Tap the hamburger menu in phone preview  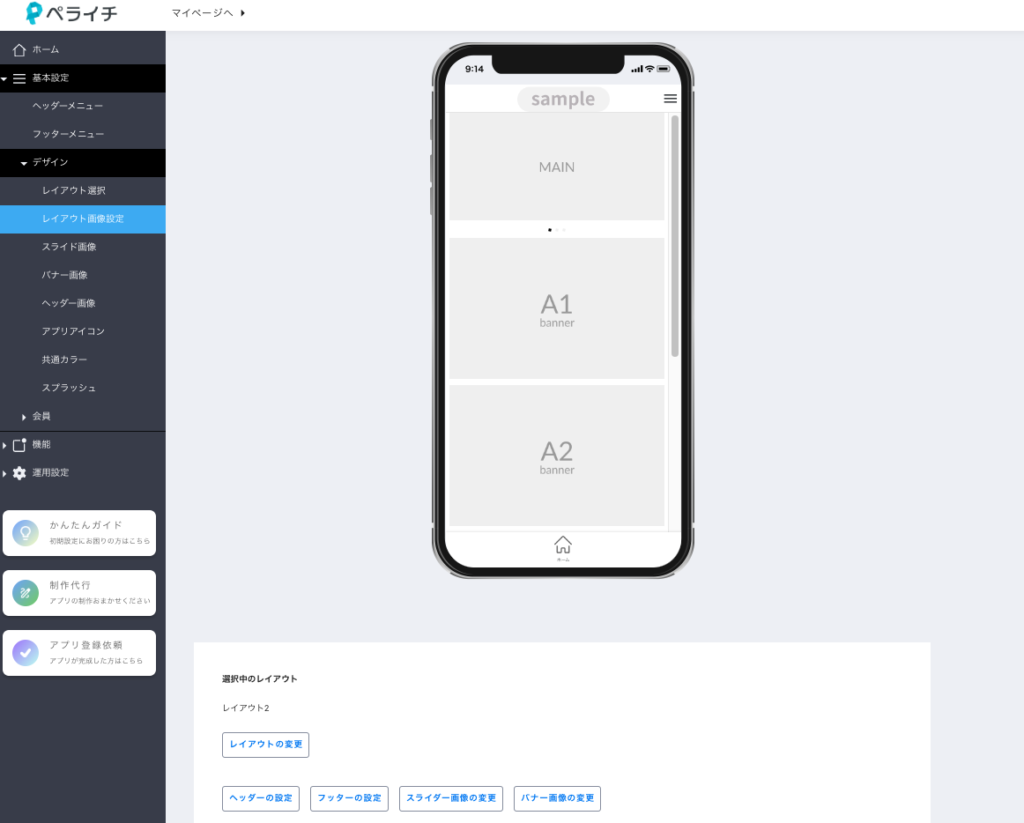pos(670,99)
